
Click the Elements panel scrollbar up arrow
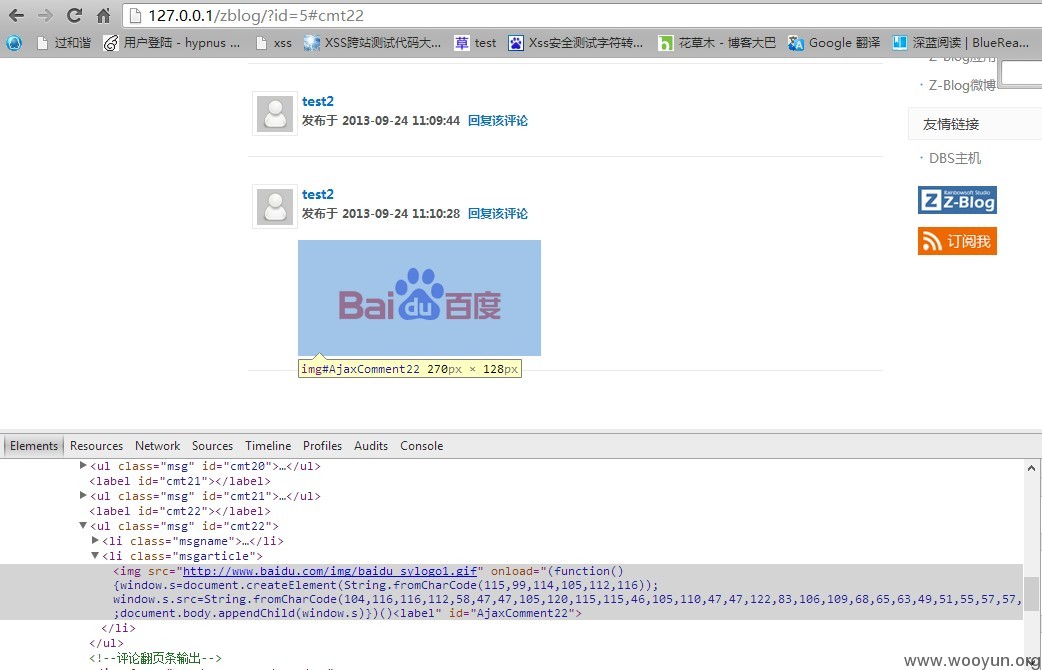1031,468
